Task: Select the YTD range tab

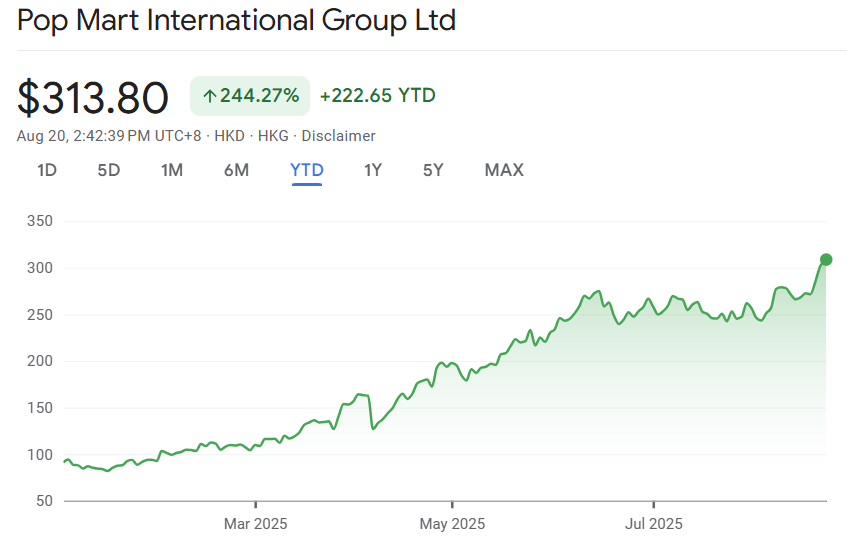Action: [307, 170]
